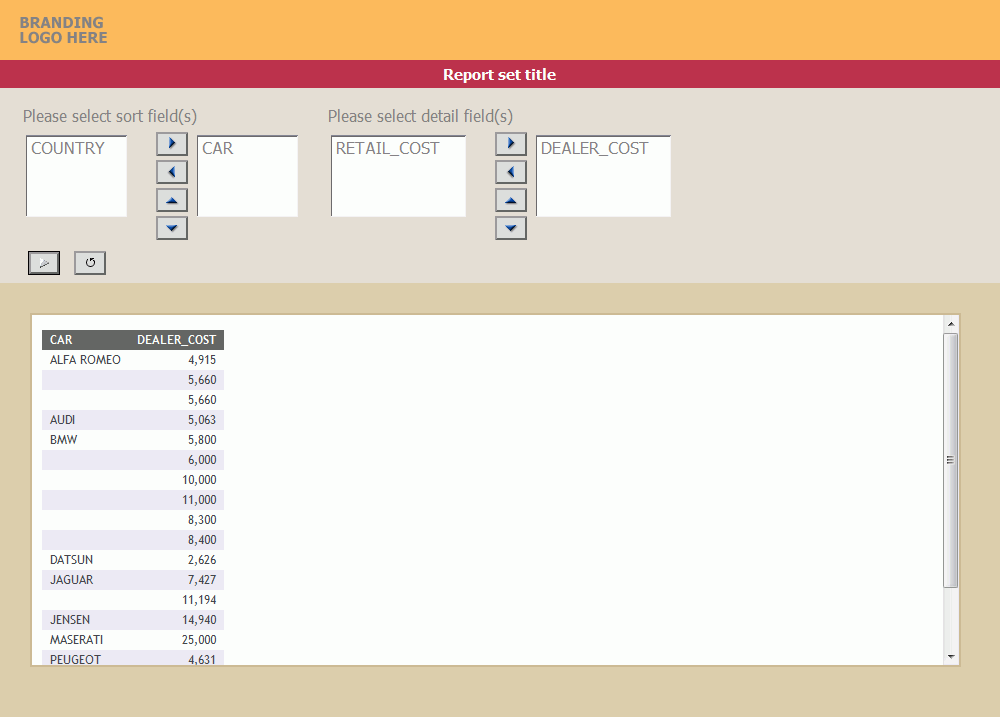Click the 8,300 dealer cost value
The width and height of the screenshot is (1000, 717).
(x=202, y=520)
